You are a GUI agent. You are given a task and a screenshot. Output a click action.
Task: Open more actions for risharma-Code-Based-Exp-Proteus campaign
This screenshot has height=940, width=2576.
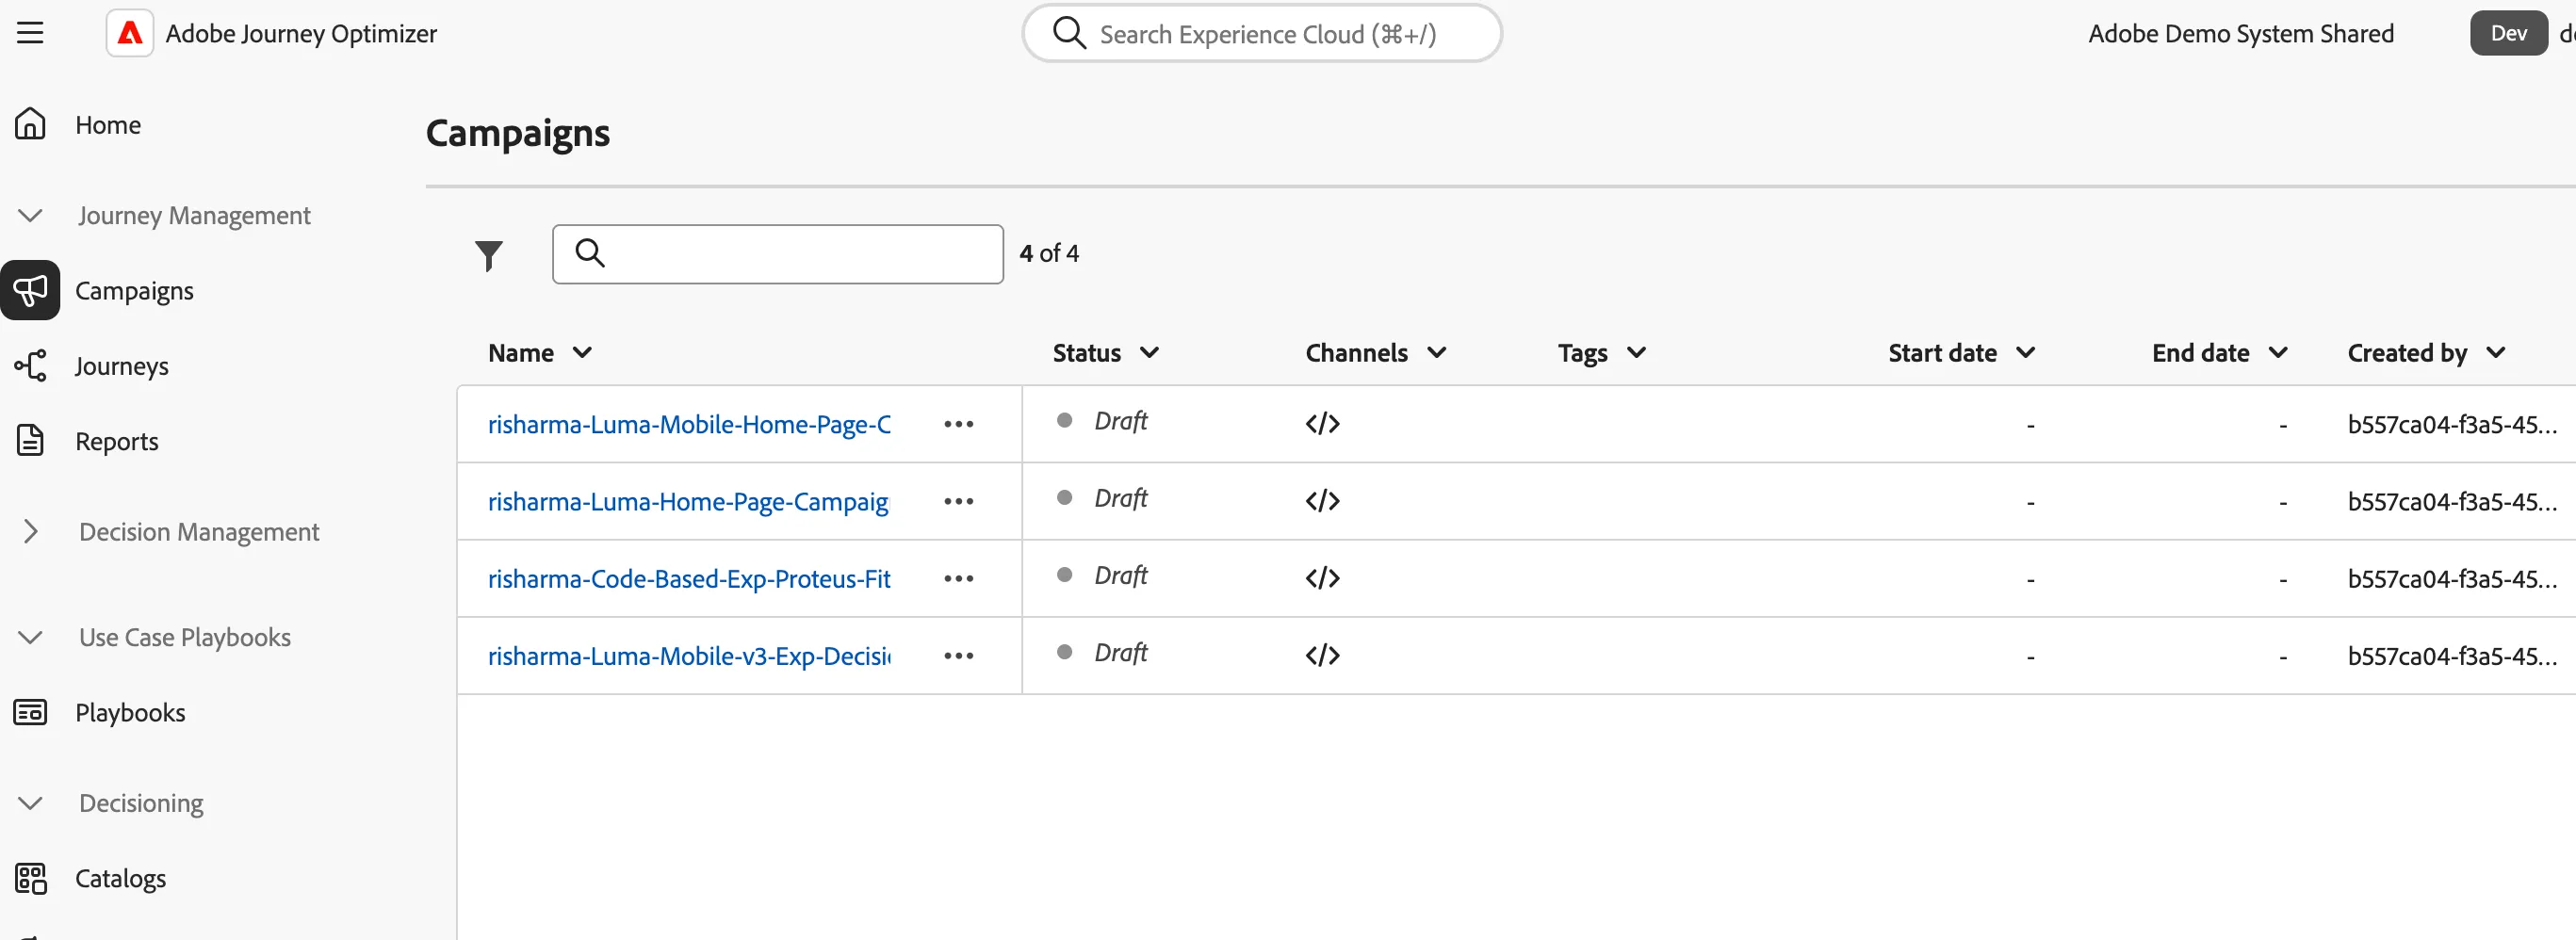click(x=958, y=579)
